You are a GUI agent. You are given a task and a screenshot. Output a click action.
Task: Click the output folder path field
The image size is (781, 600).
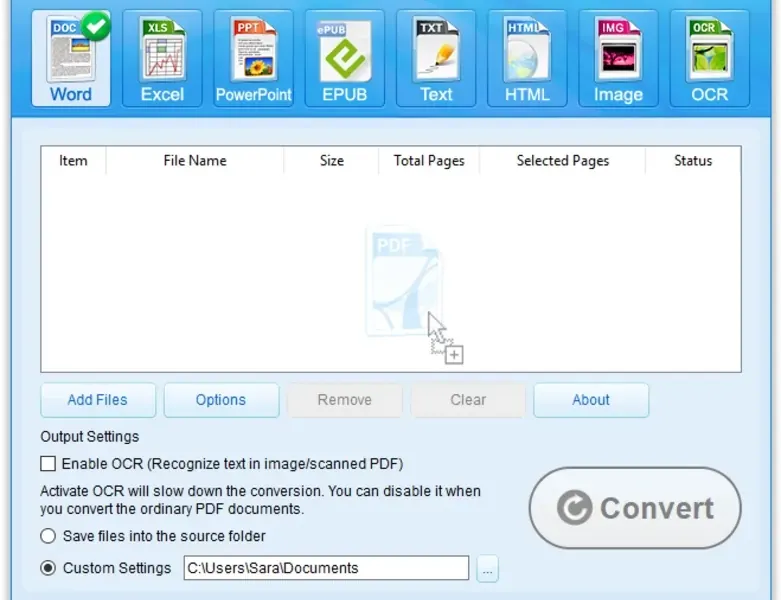(x=326, y=568)
